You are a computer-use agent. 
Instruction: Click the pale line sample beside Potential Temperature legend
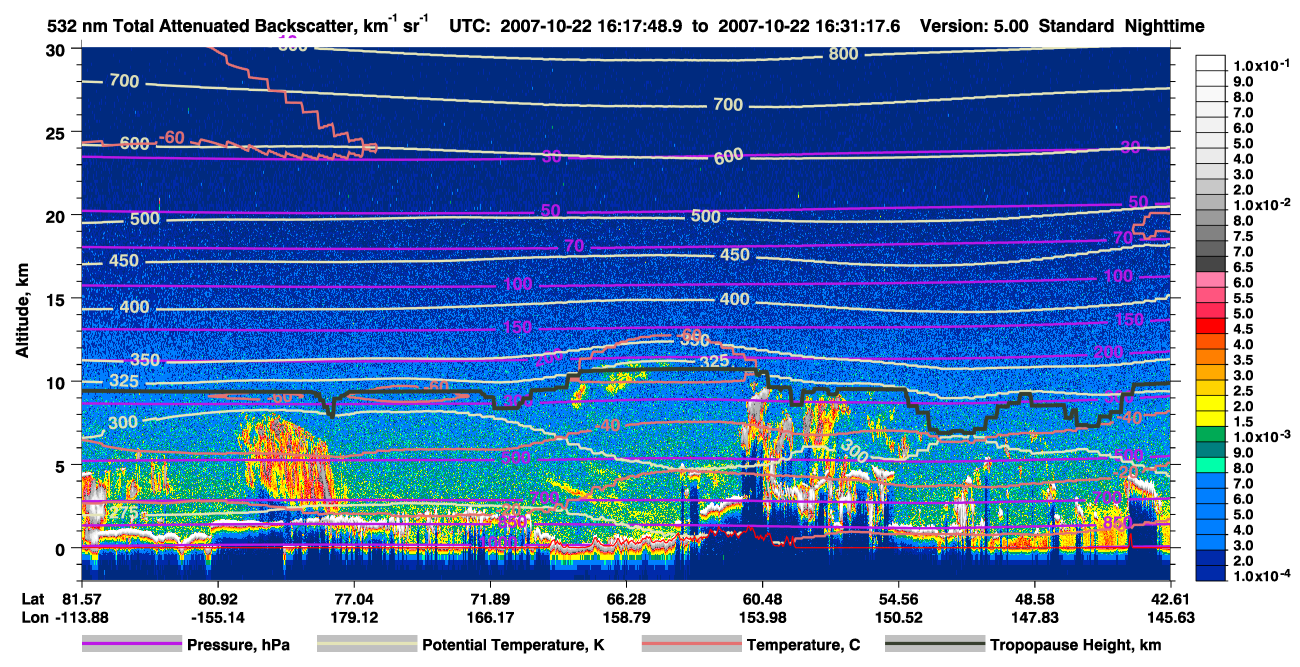pyautogui.click(x=366, y=644)
